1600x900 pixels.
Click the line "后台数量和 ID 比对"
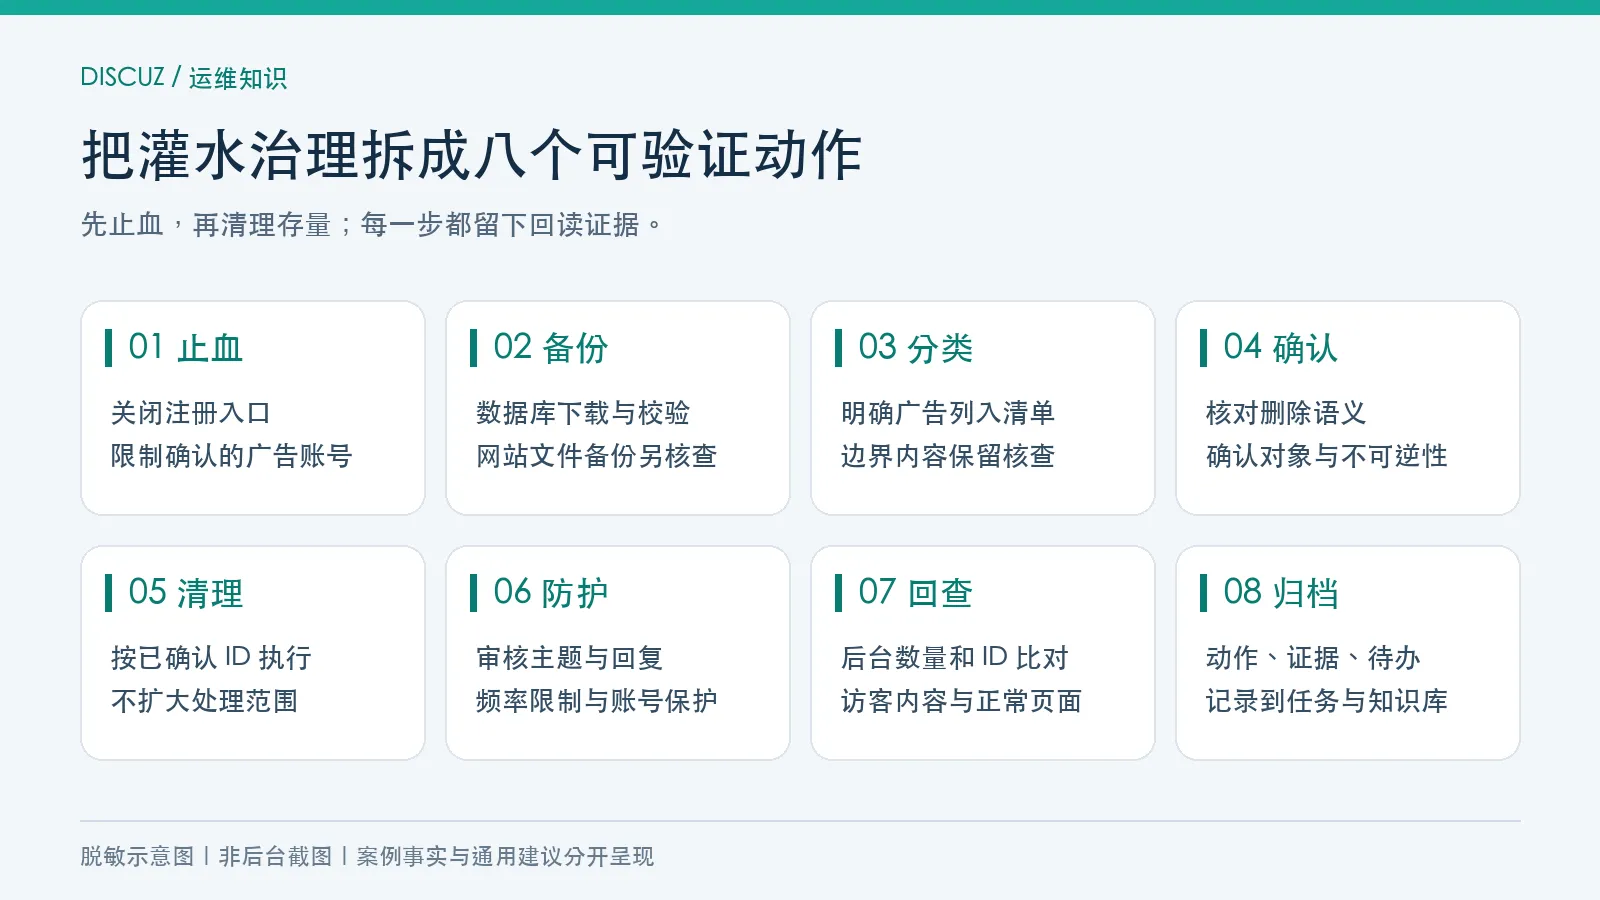(955, 658)
